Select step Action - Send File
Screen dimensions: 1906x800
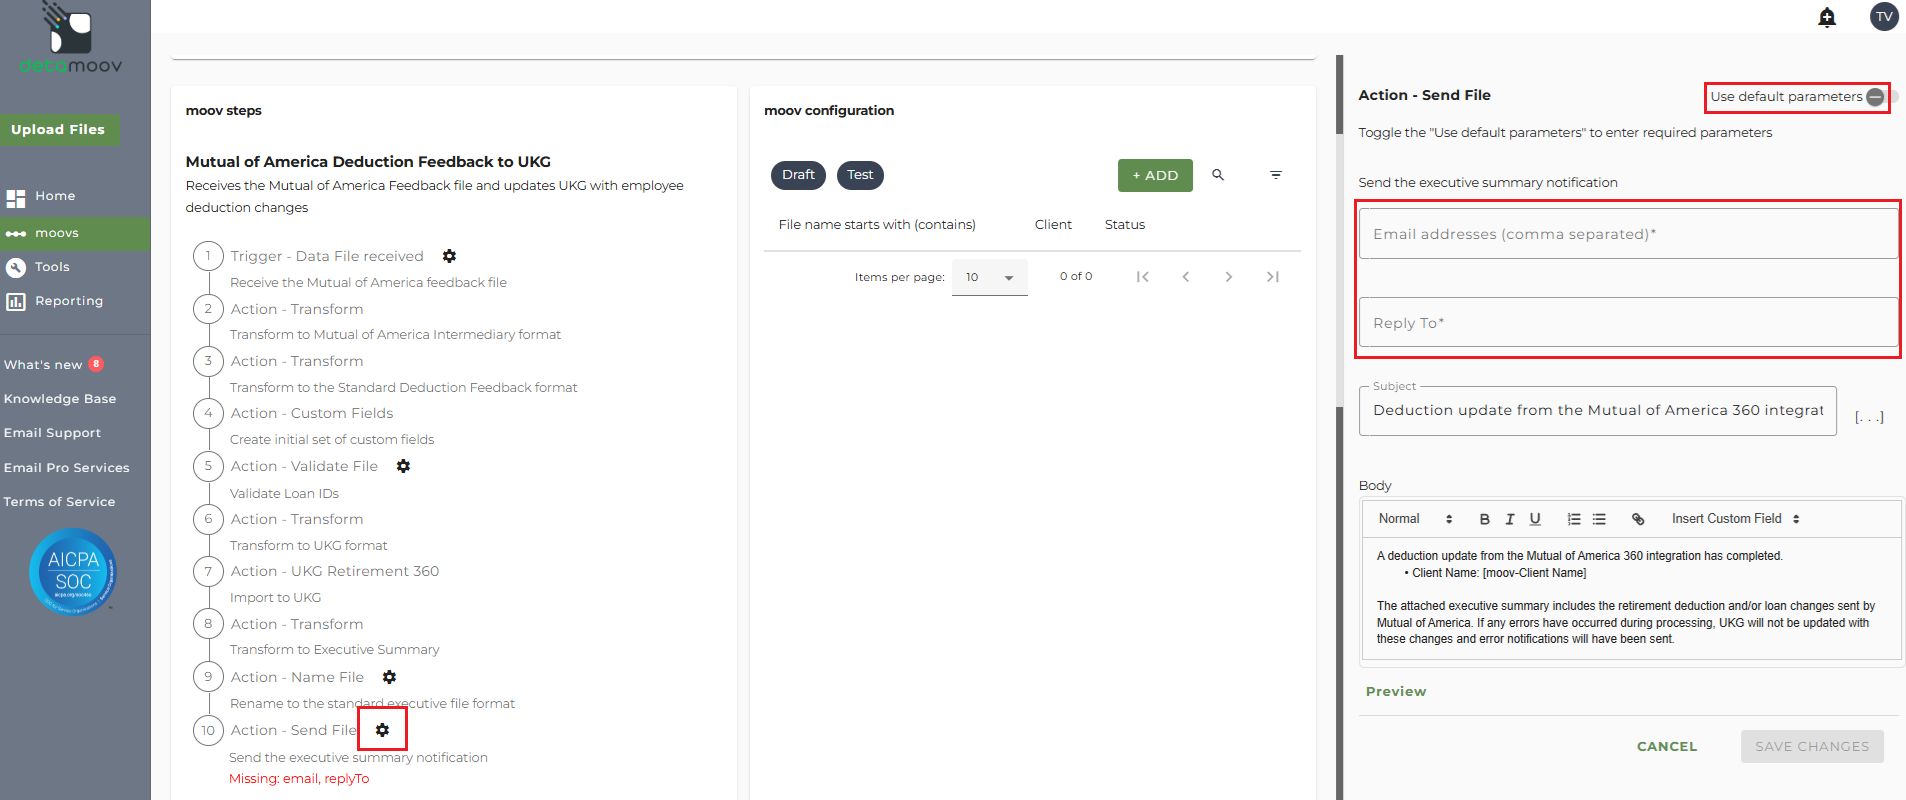tap(294, 730)
